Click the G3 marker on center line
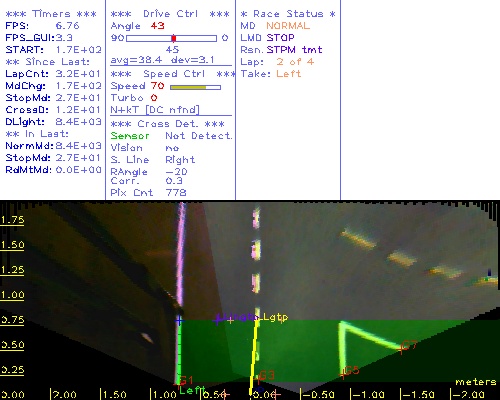Screen dimensions: 500x400 click(266, 376)
